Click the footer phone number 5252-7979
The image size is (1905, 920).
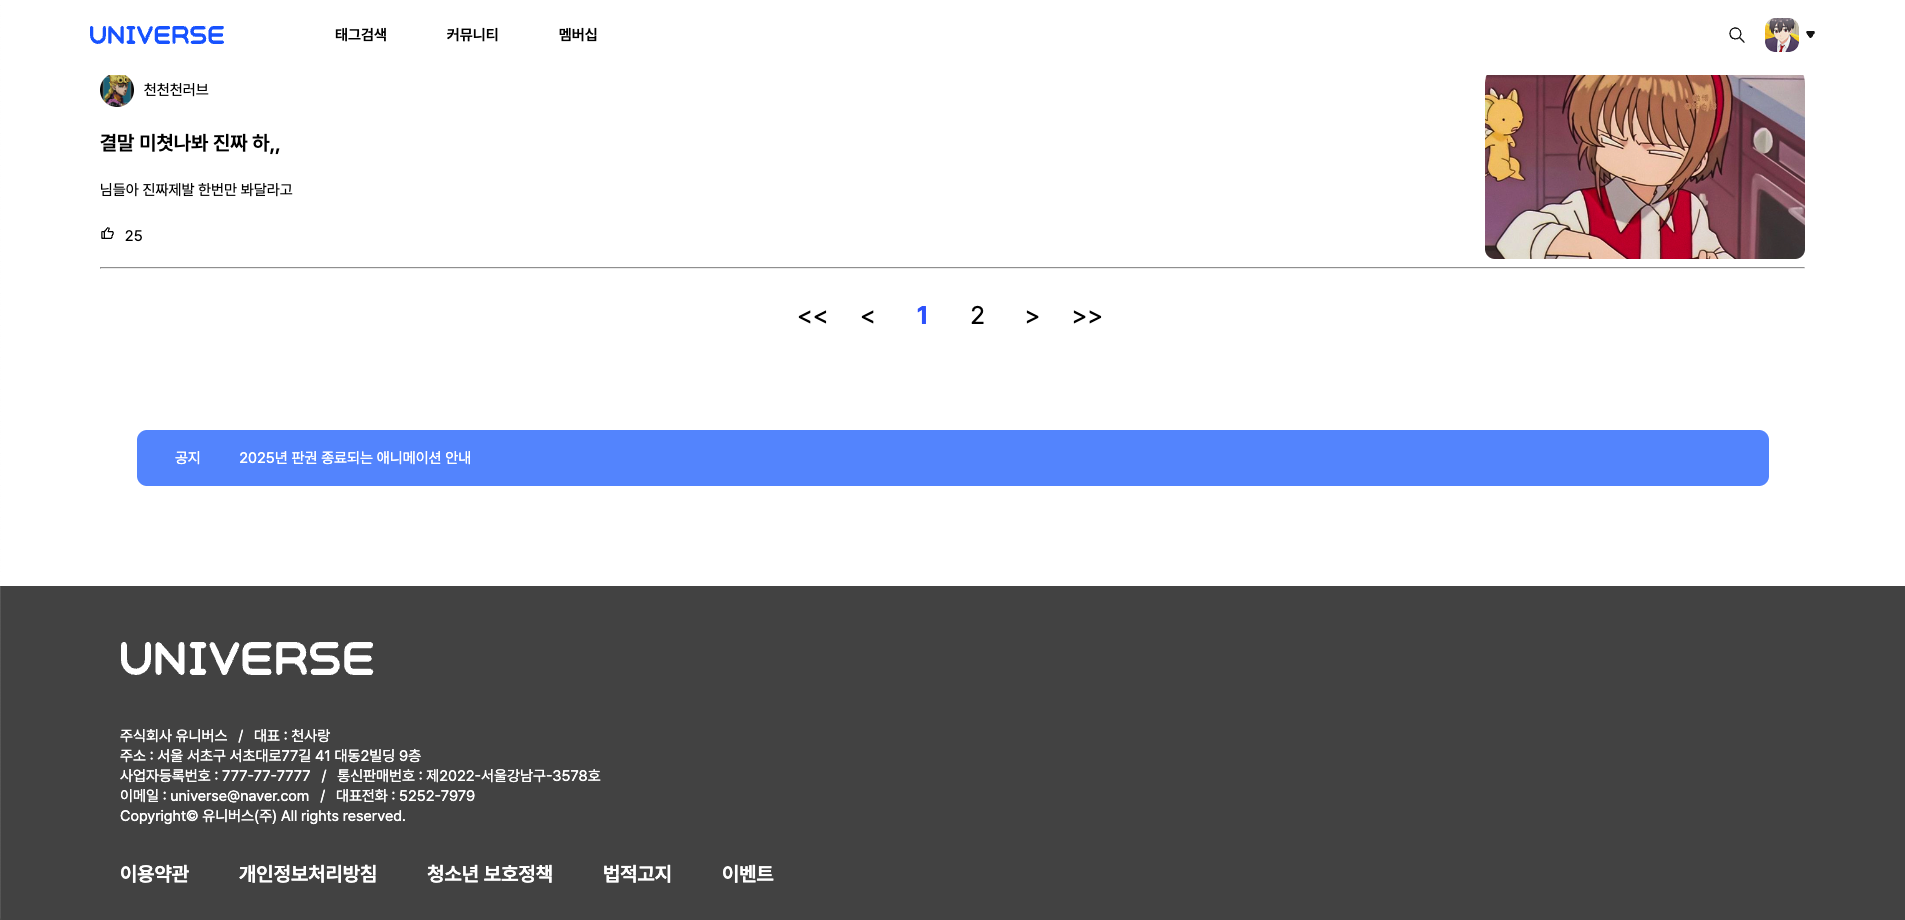click(x=437, y=796)
